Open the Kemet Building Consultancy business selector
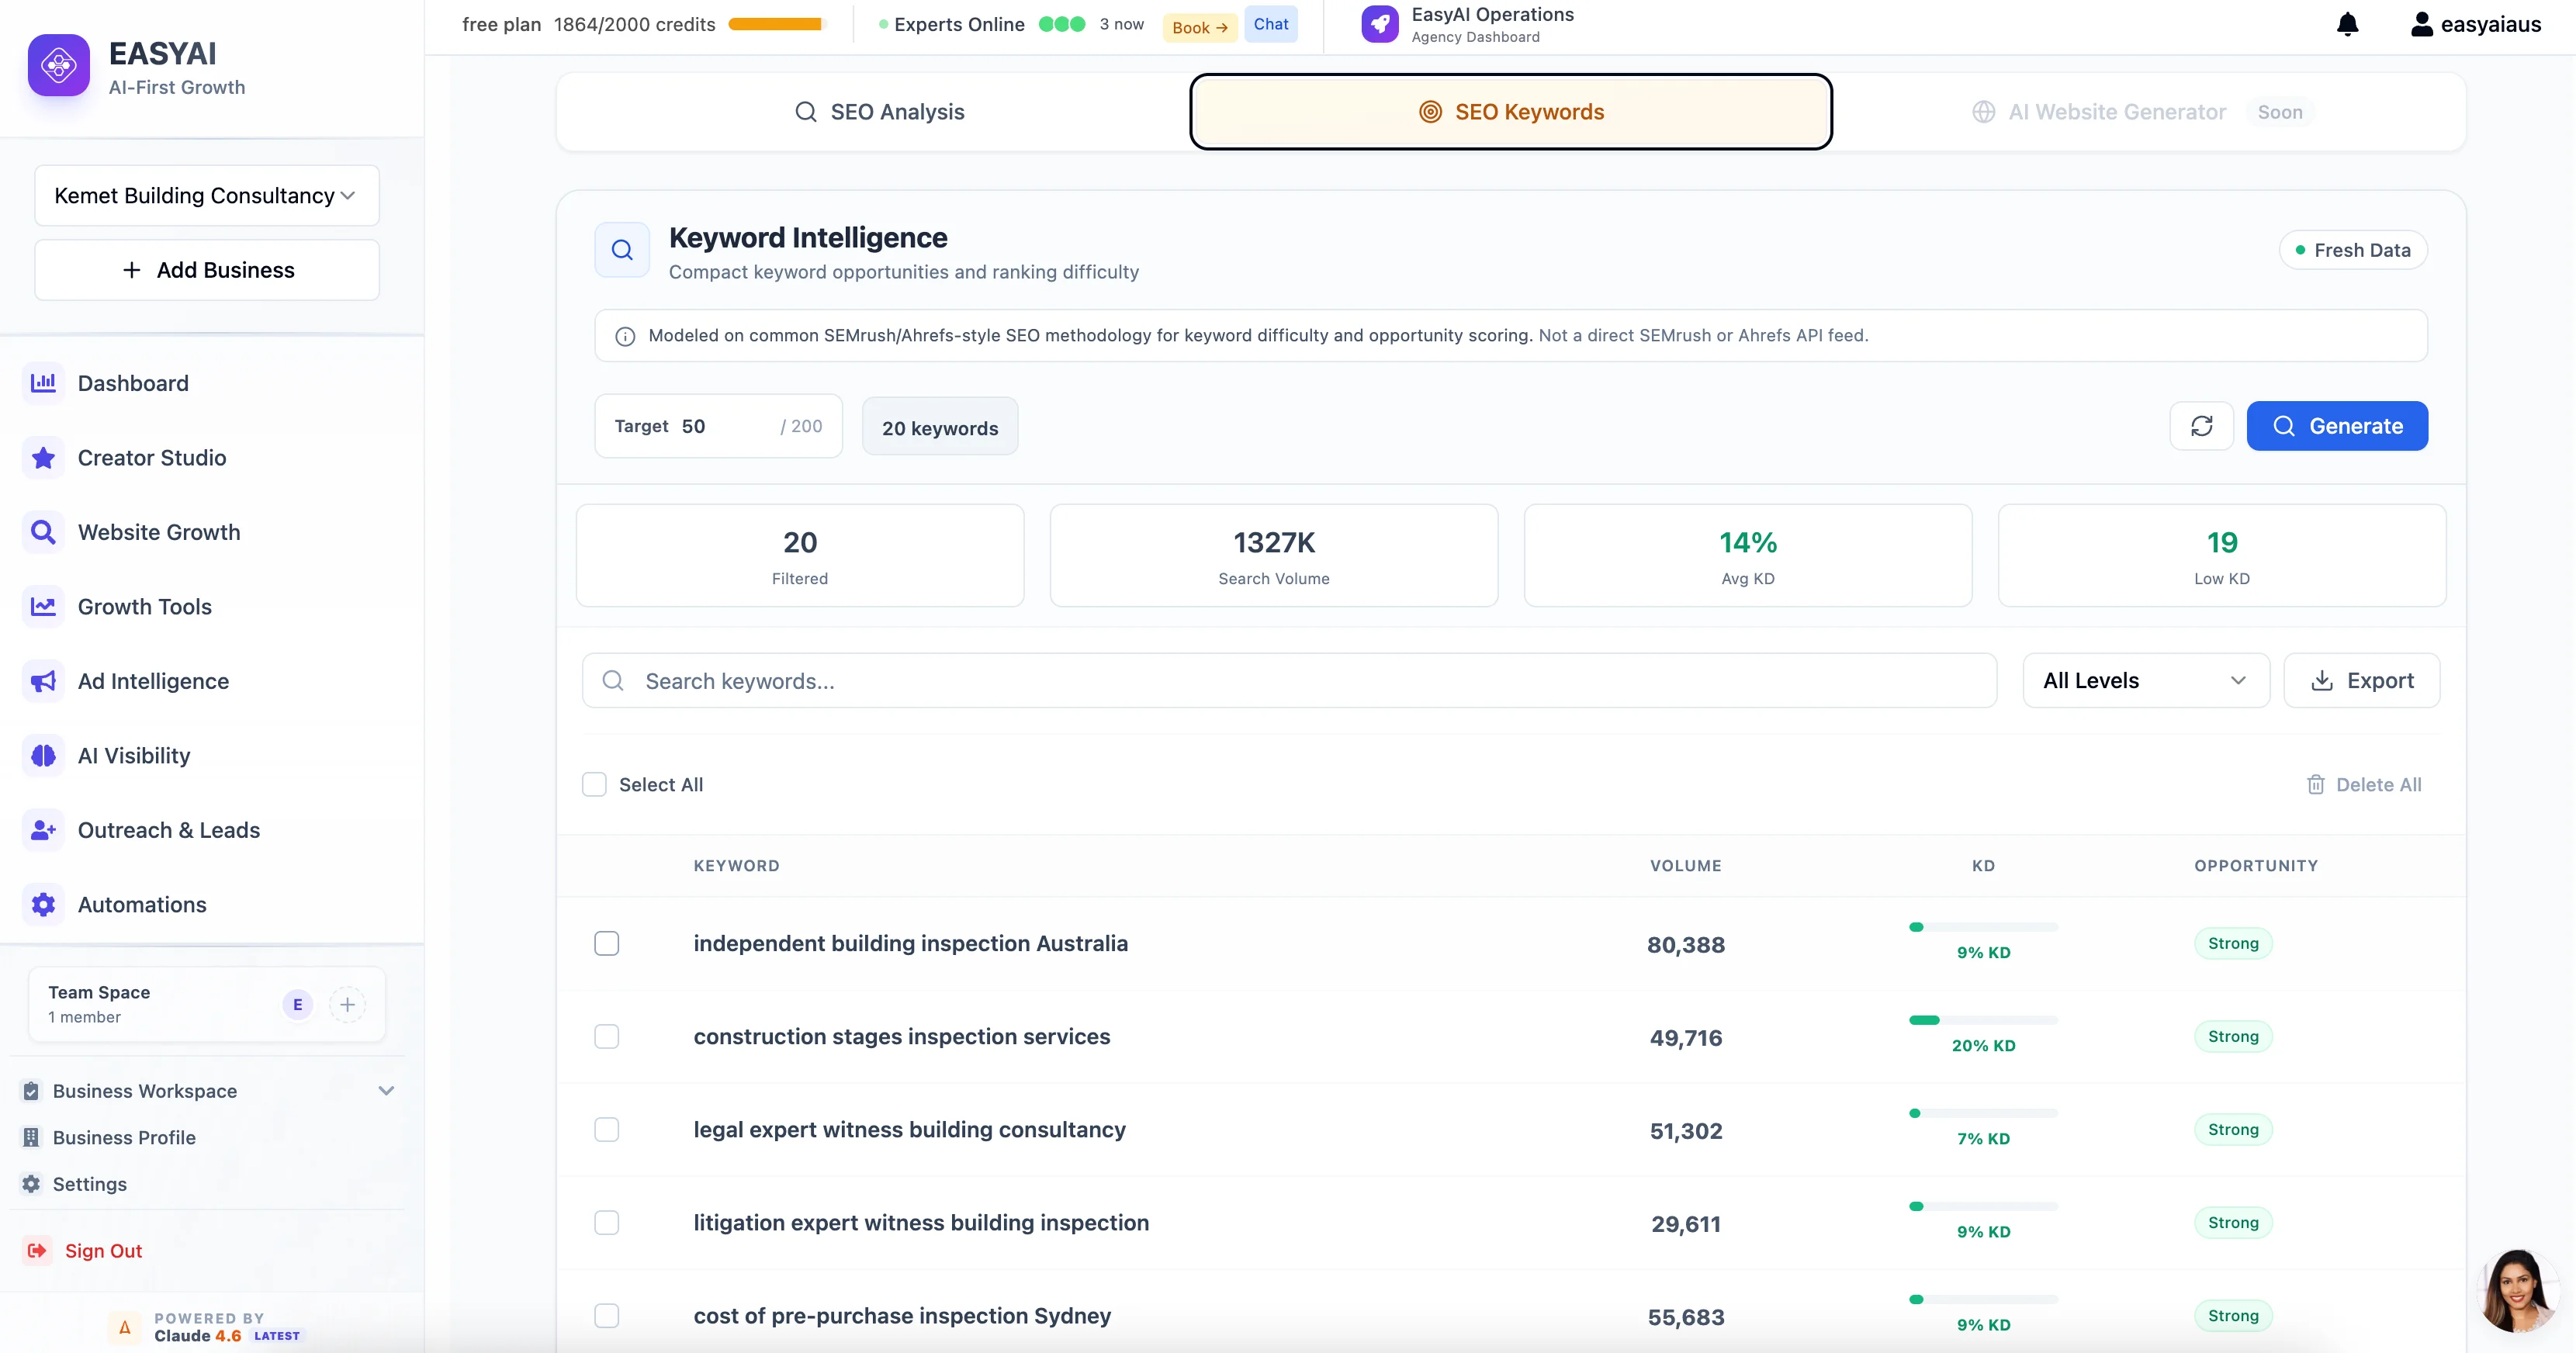This screenshot has width=2576, height=1353. point(205,195)
